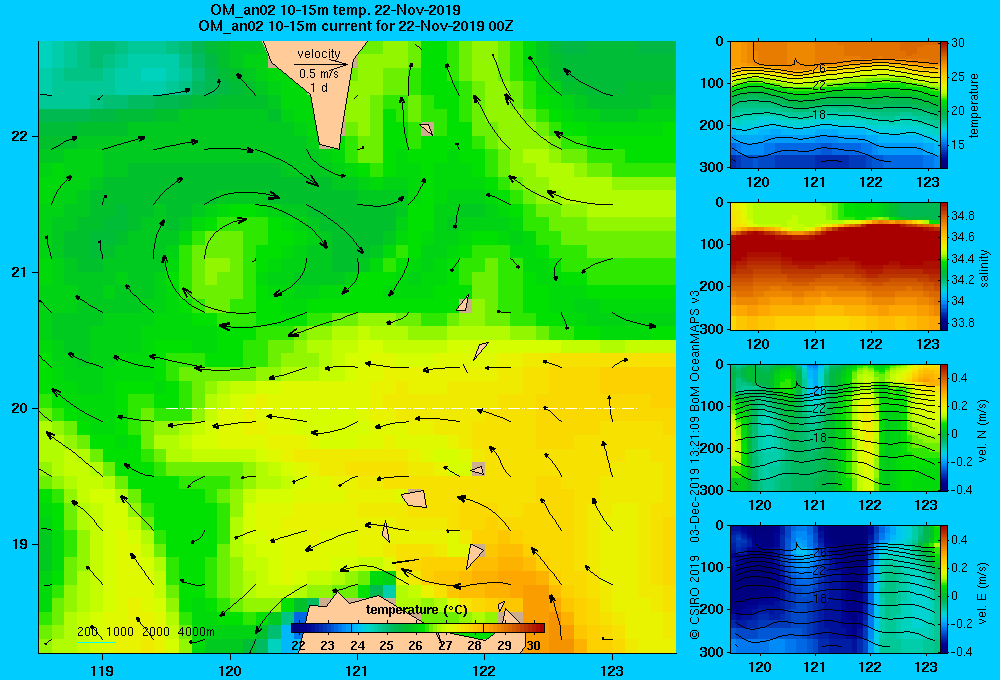Click latitude label 21 on main map's left axis
1000x680 pixels.
tap(20, 272)
